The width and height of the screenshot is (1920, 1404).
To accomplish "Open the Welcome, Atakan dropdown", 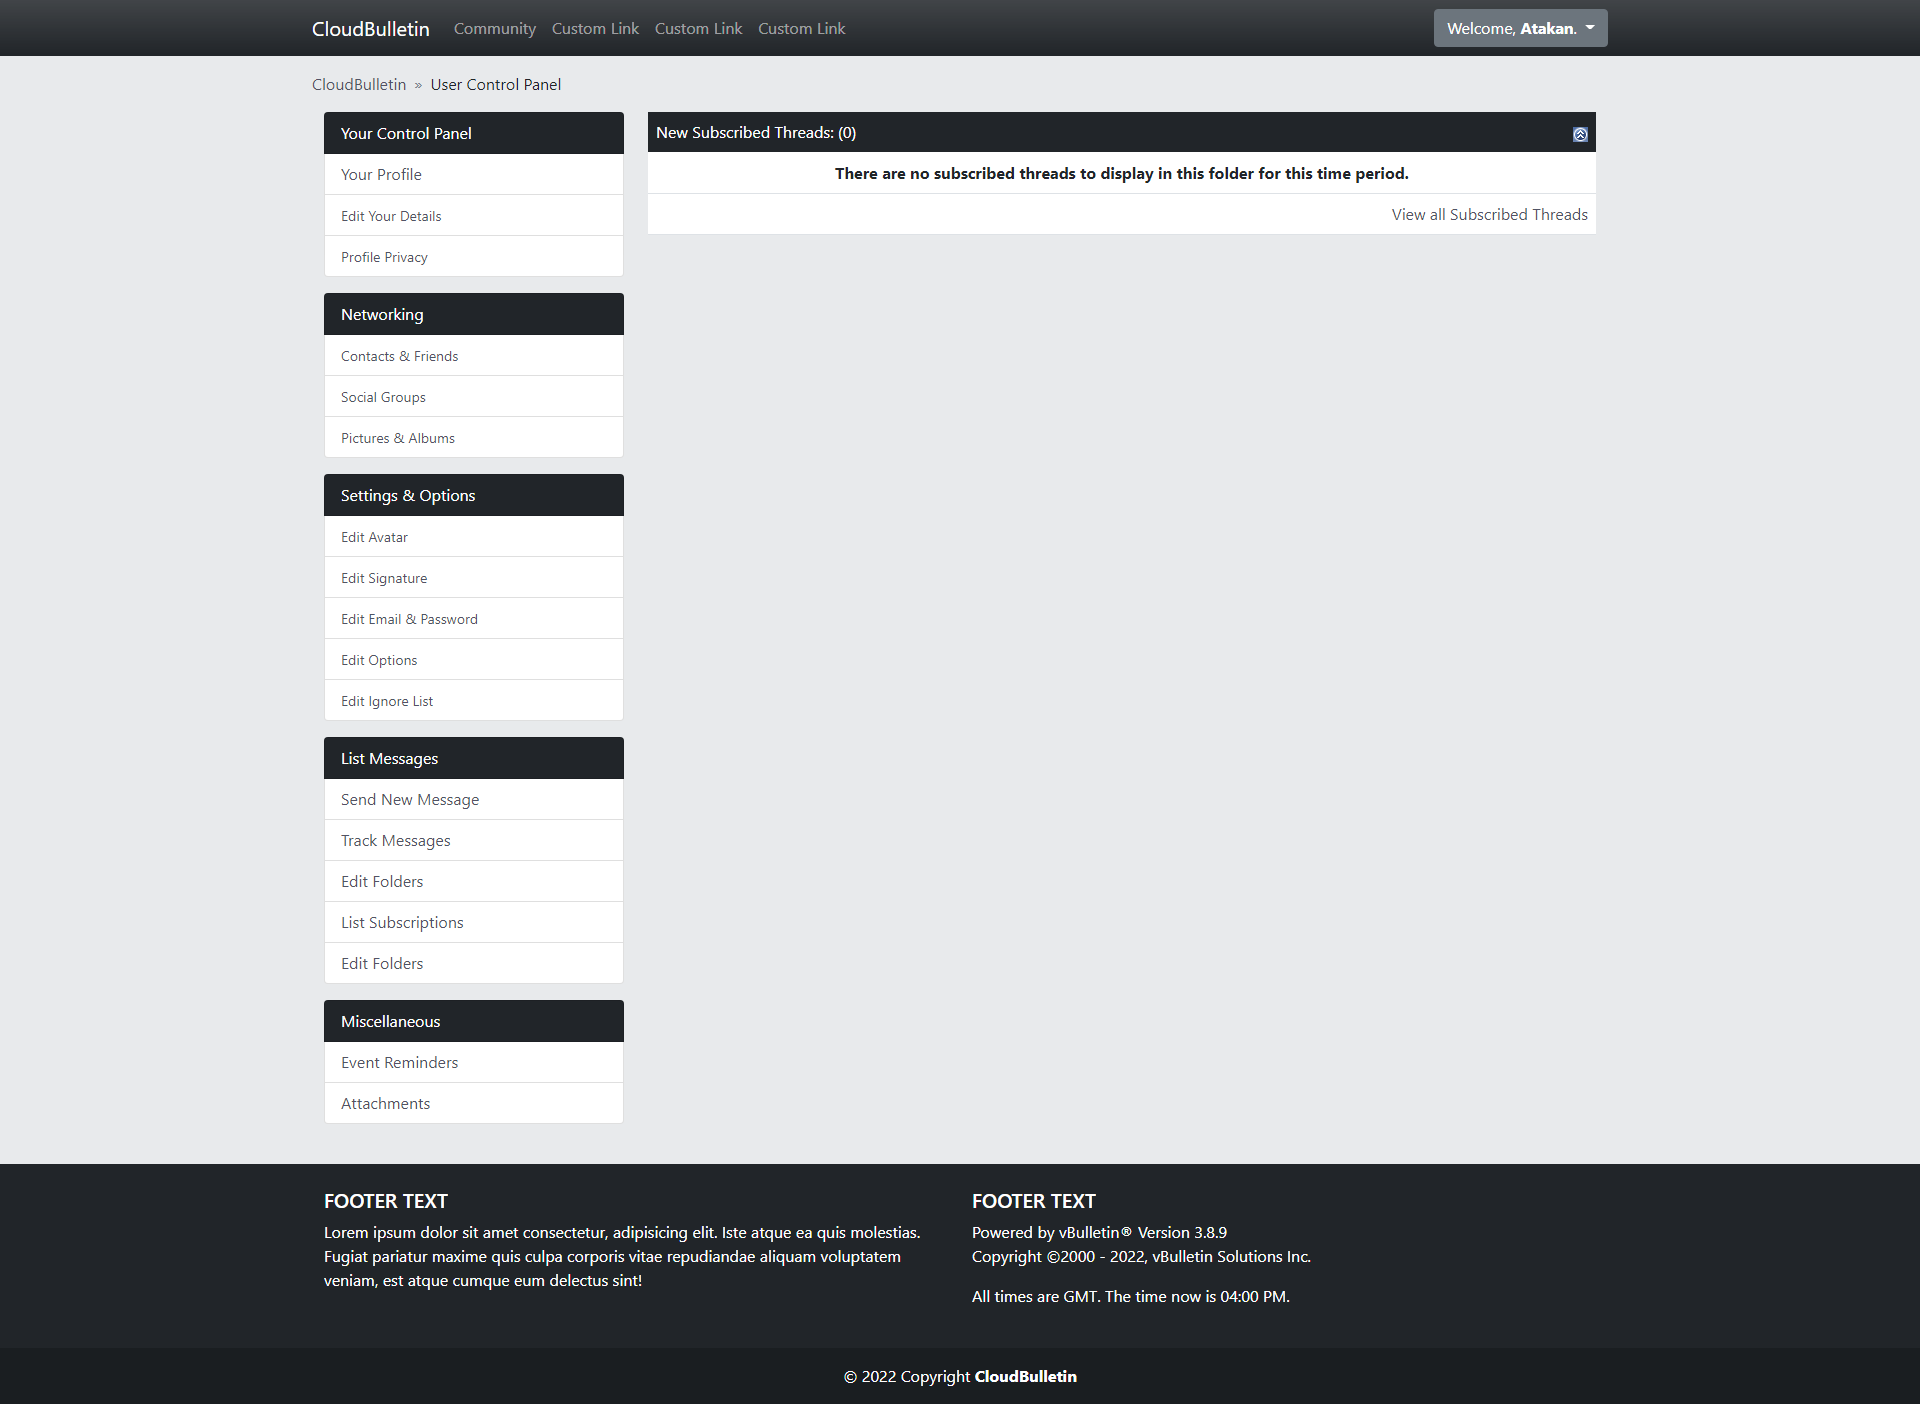I will (1519, 28).
